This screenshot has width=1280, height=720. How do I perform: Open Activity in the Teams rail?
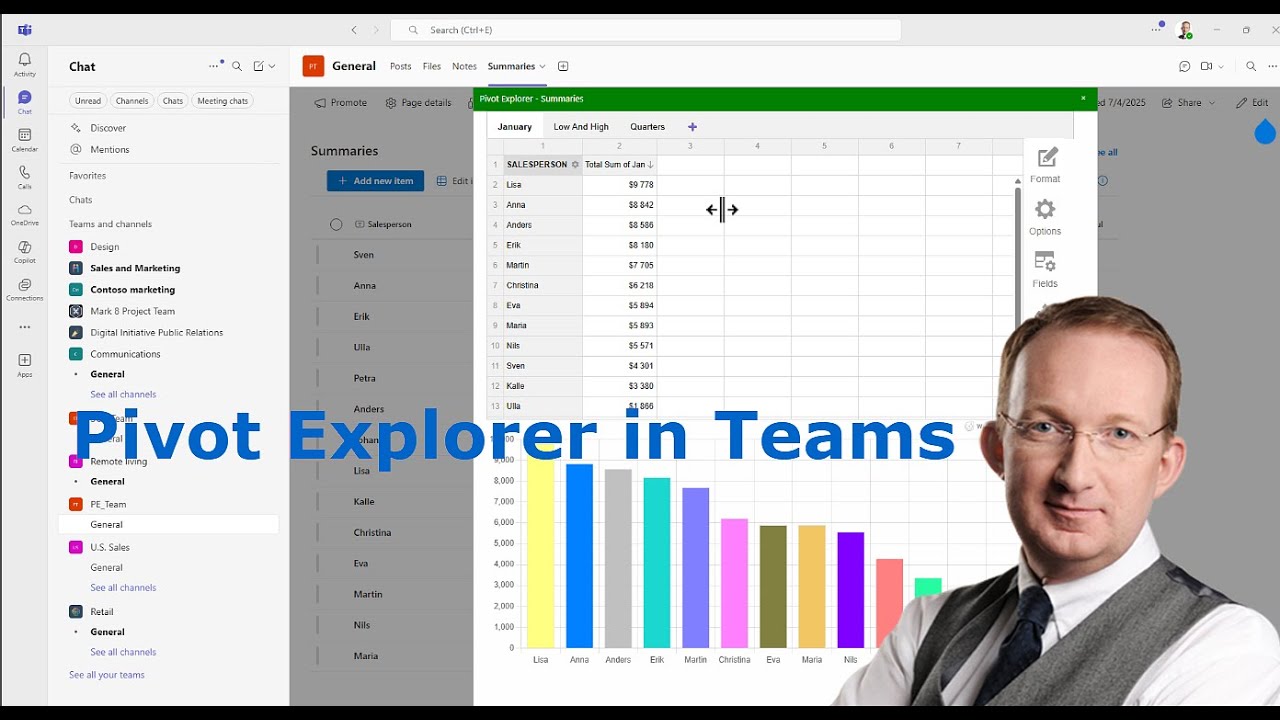(25, 65)
